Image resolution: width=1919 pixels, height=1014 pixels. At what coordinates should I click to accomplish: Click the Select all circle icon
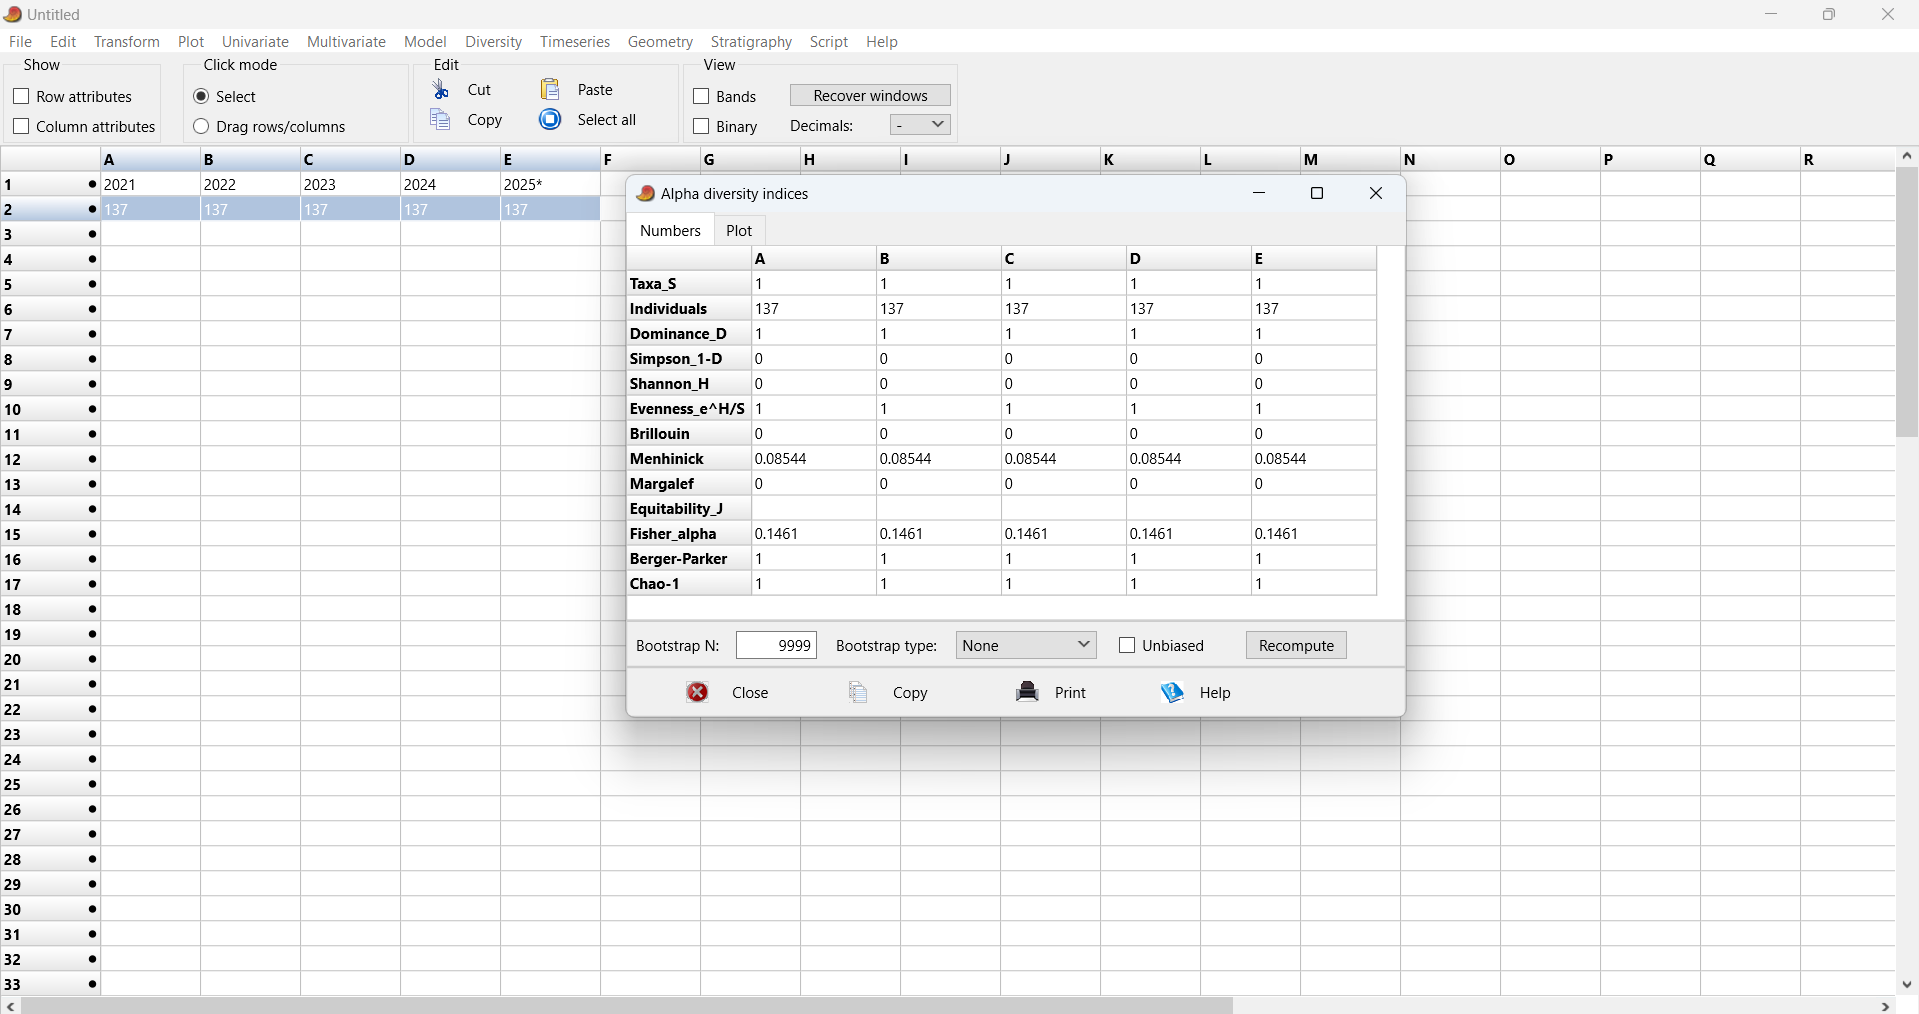click(x=550, y=120)
